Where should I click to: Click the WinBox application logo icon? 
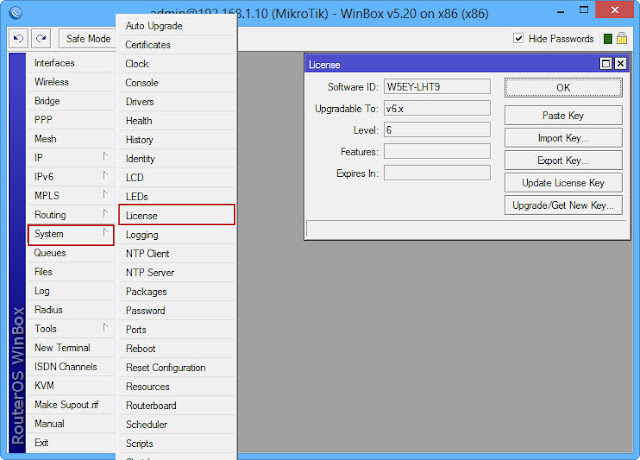coord(16,13)
